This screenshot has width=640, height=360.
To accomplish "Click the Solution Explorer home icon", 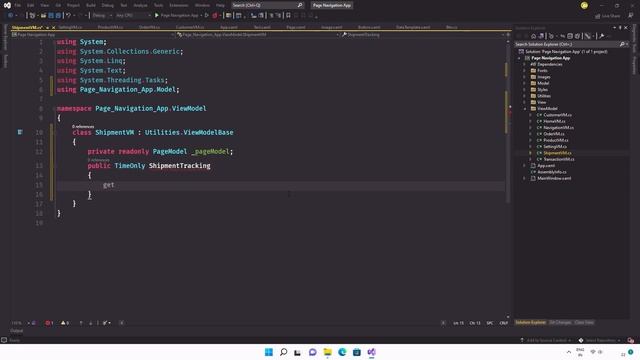I will tap(533, 36).
